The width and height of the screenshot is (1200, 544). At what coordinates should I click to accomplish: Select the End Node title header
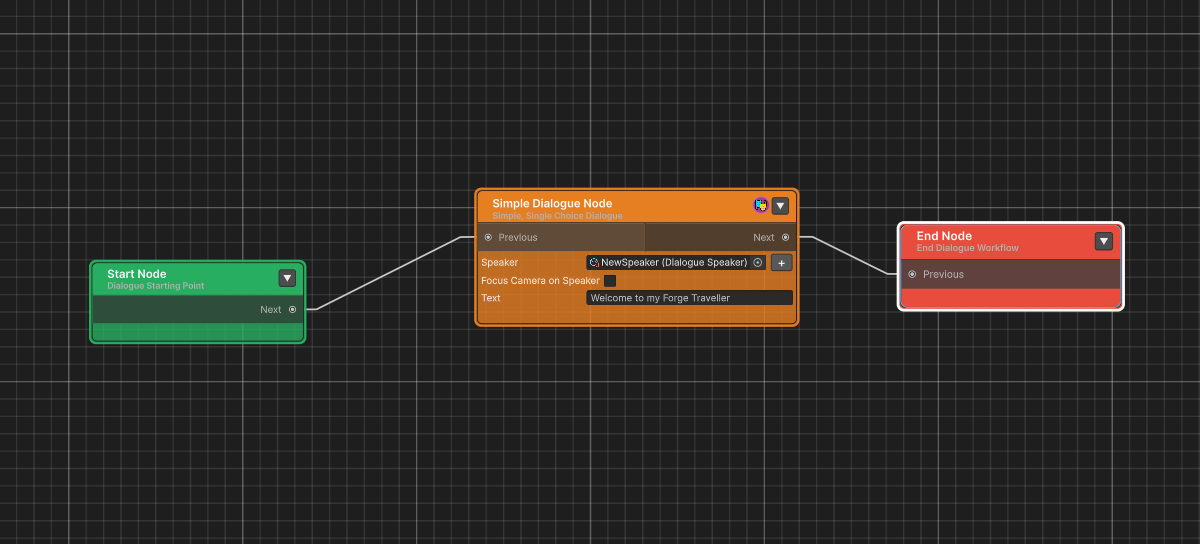(944, 236)
